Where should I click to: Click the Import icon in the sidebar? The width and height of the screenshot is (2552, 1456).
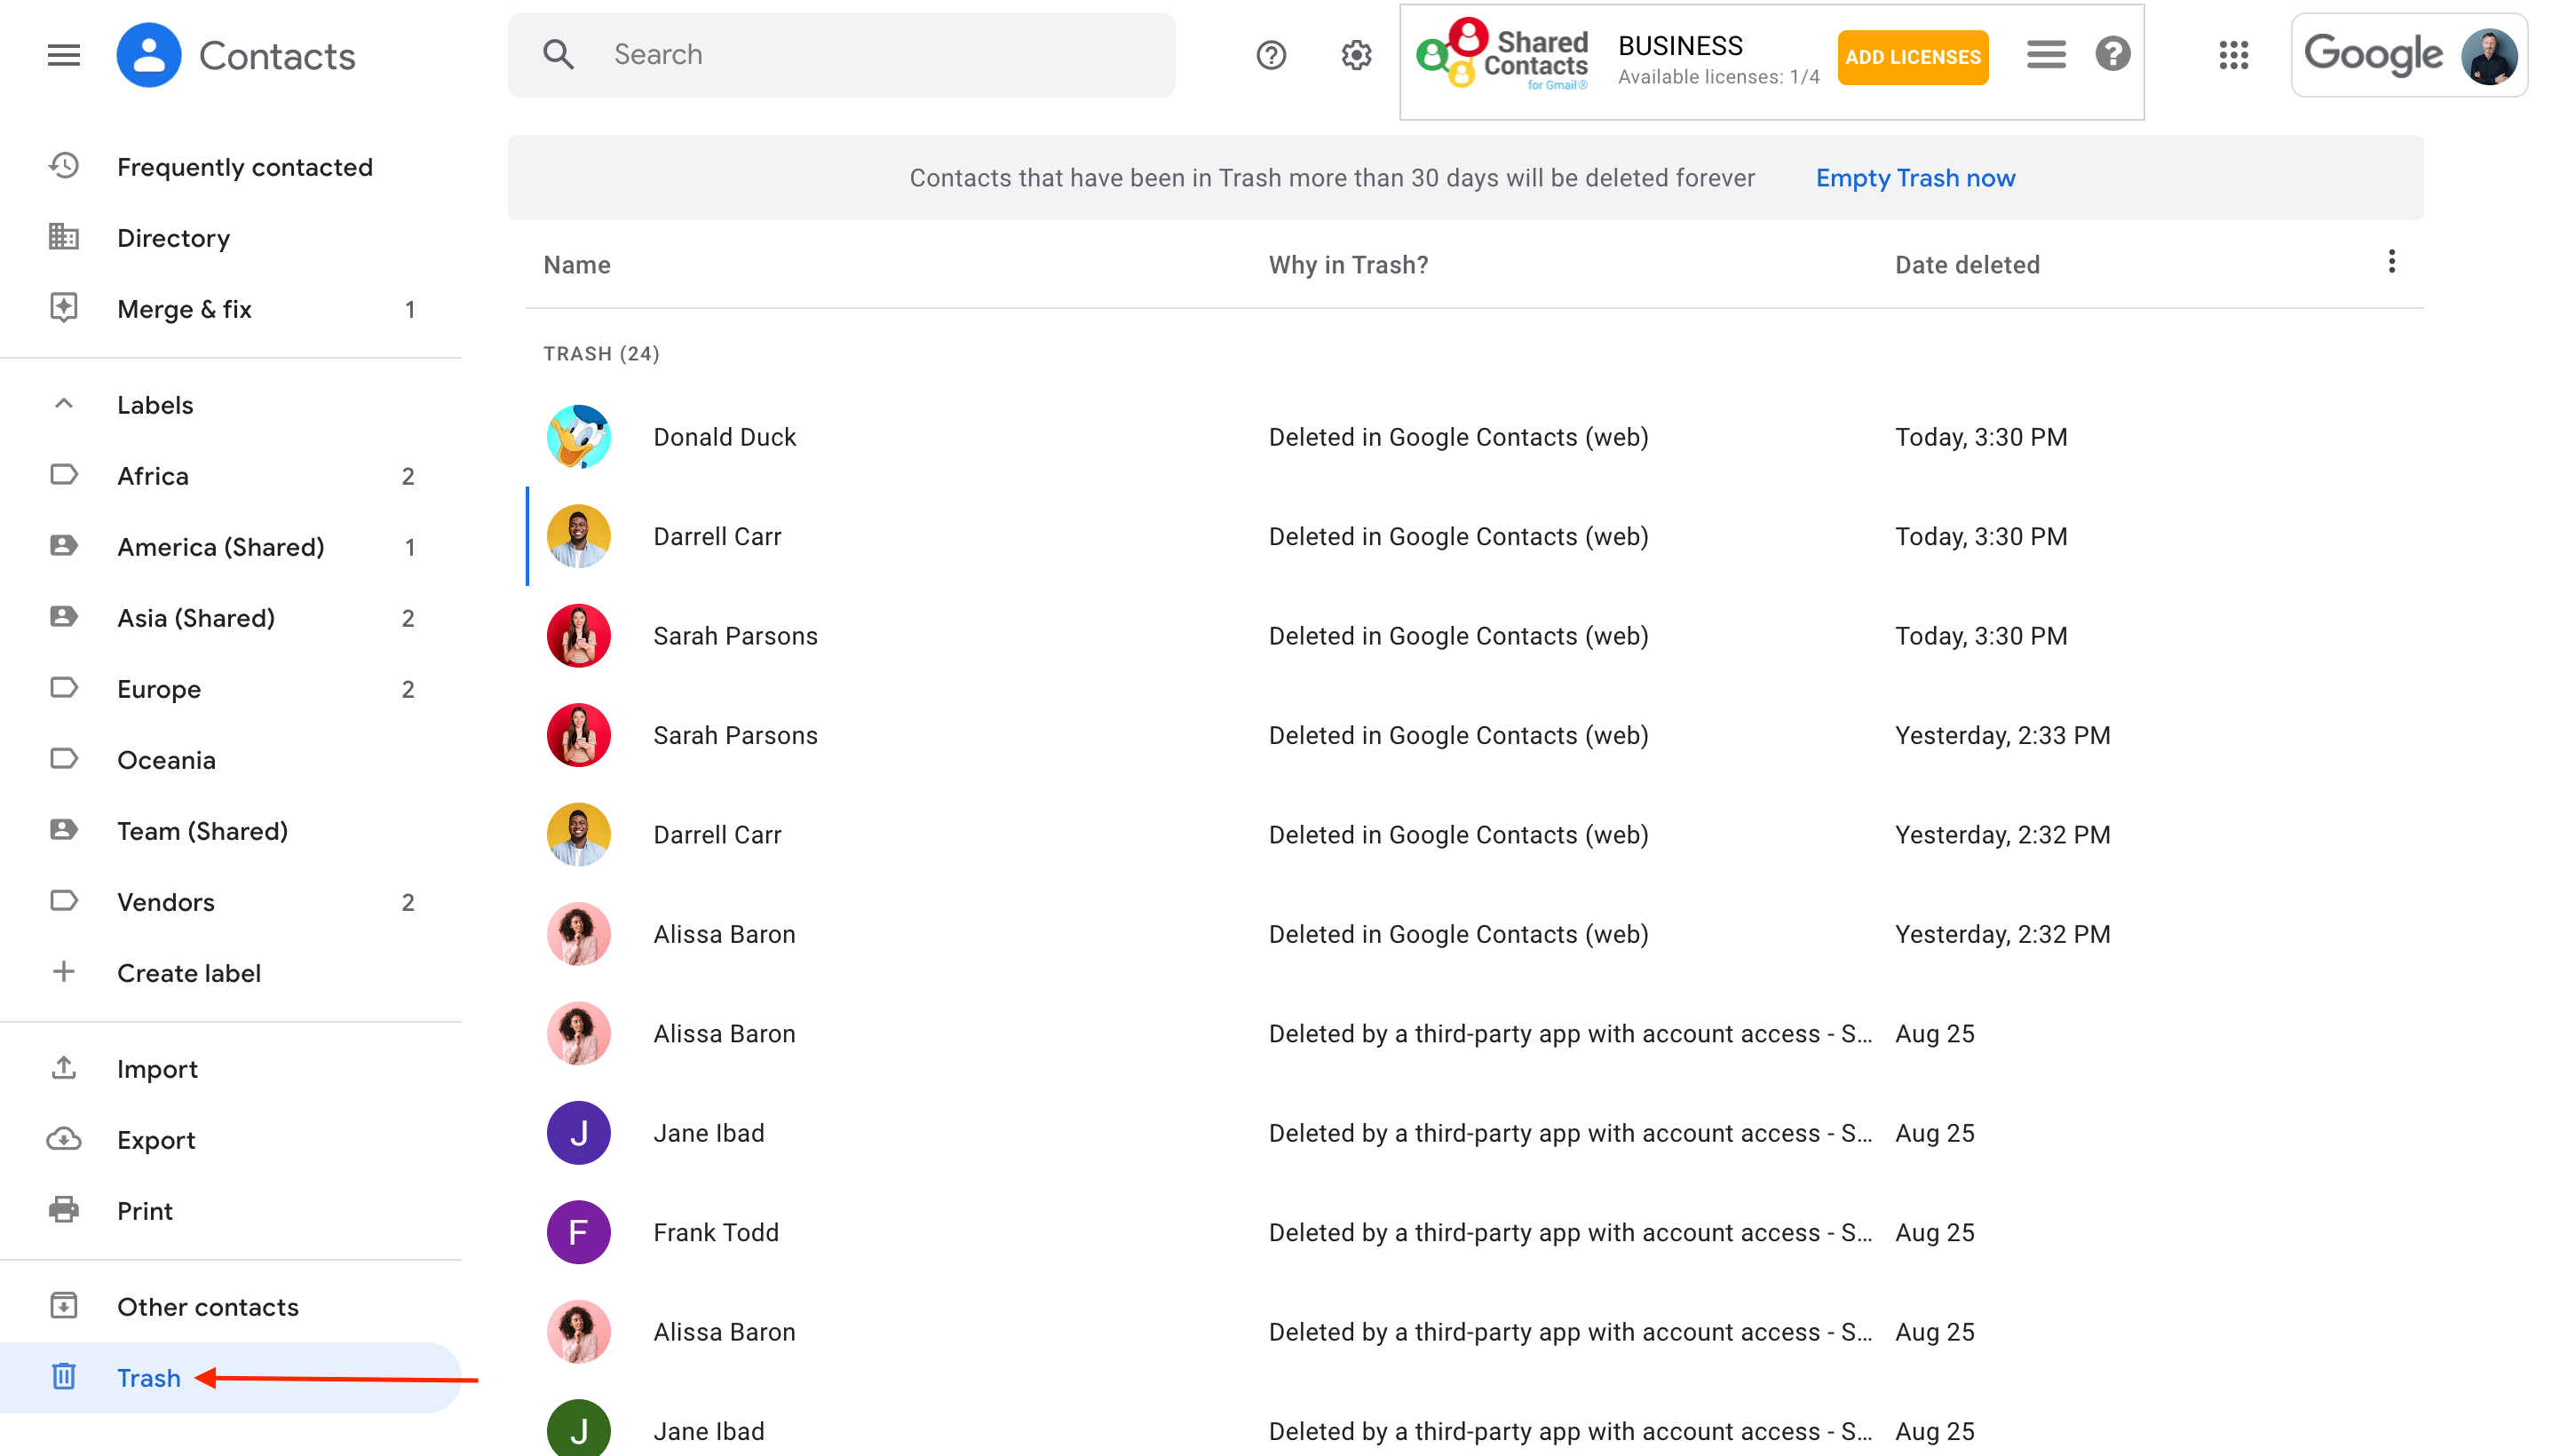click(x=63, y=1068)
